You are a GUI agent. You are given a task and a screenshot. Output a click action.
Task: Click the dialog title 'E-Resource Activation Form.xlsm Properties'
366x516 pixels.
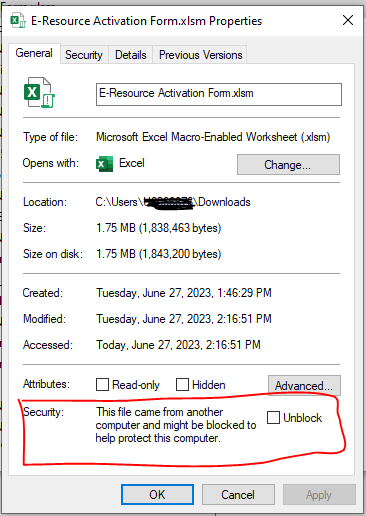(x=147, y=21)
